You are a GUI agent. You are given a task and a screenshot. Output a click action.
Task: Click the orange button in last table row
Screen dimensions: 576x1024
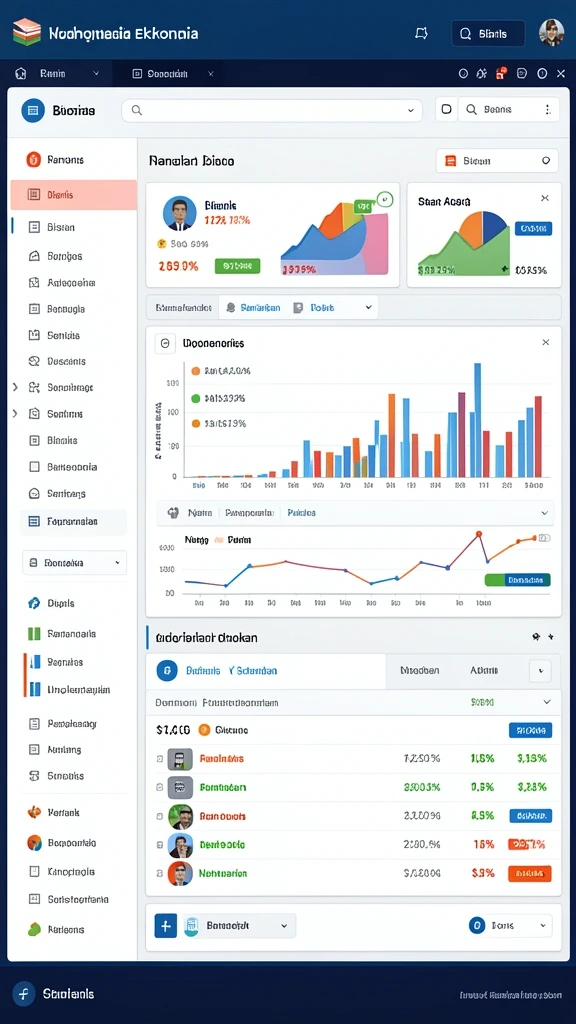(530, 873)
